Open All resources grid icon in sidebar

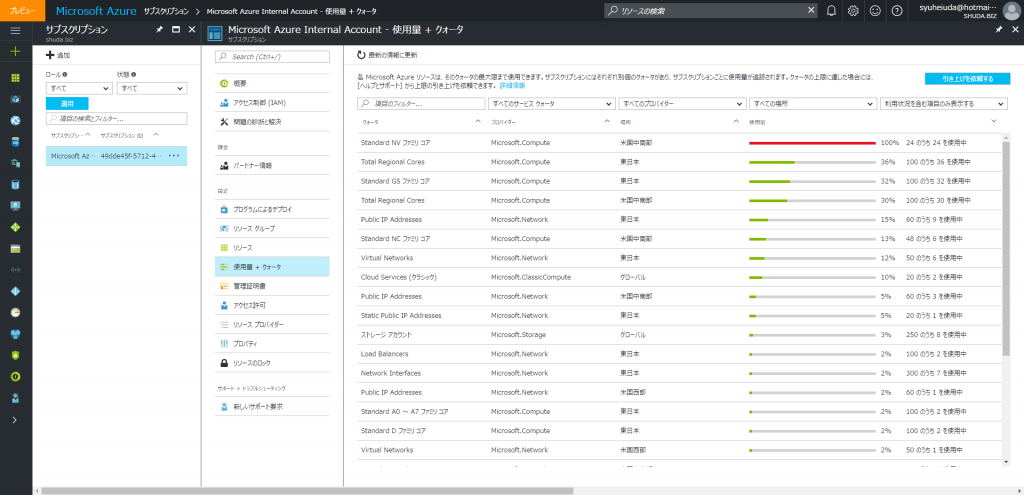pos(16,78)
